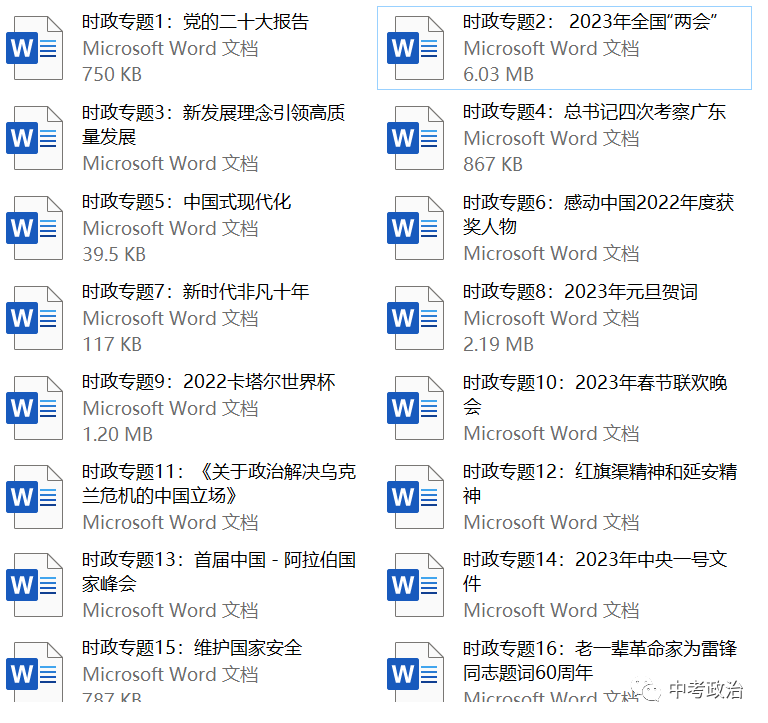Viewport: 768px width, 723px height.
Task: Click the Word icon for 时政专题3 新发展理念
Action: (x=34, y=138)
